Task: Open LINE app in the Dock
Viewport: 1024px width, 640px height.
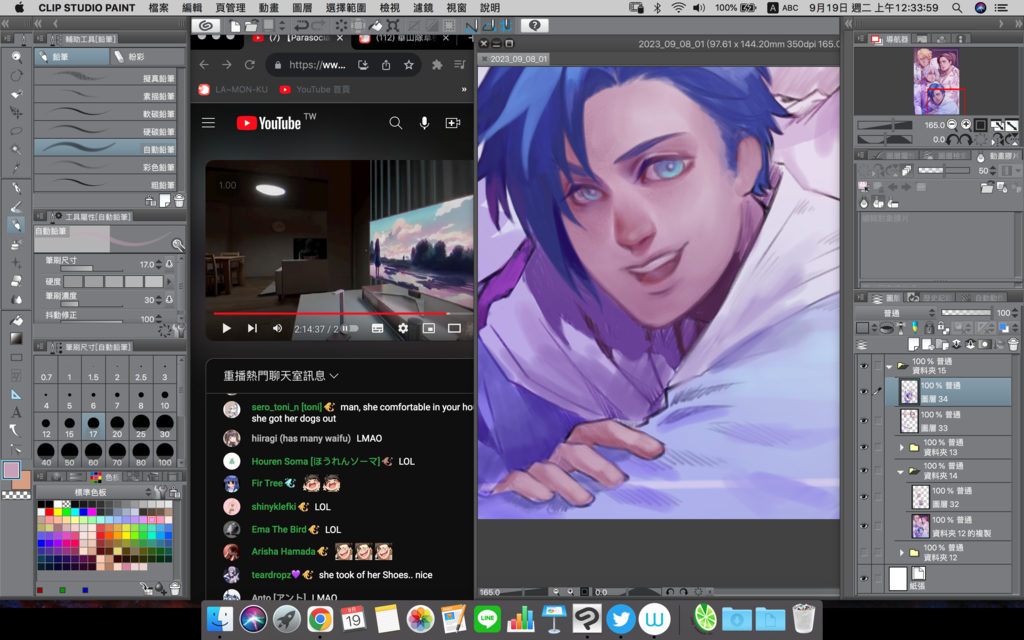Action: coord(487,618)
